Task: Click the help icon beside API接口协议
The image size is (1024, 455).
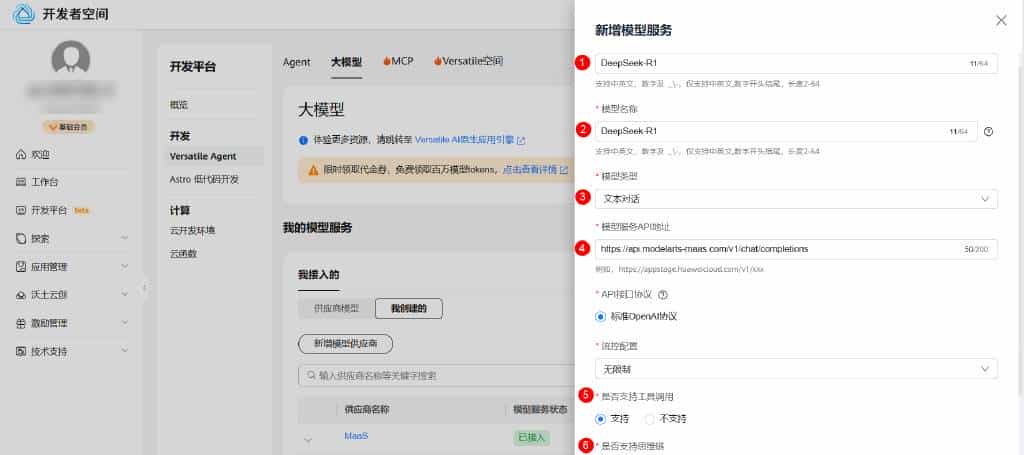Action: pyautogui.click(x=664, y=294)
